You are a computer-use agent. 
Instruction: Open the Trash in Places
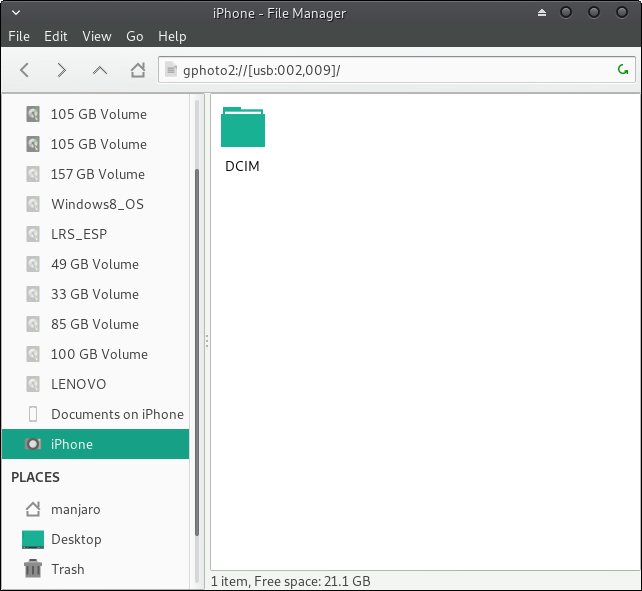pos(95,569)
